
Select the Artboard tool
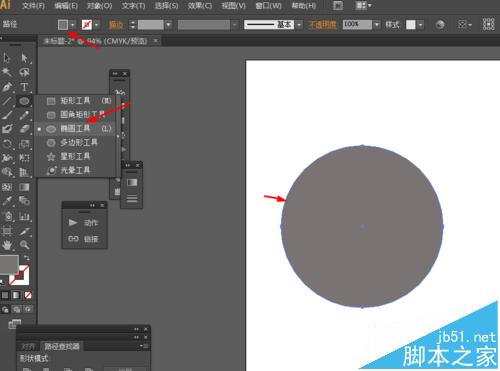pyautogui.click(x=7, y=231)
